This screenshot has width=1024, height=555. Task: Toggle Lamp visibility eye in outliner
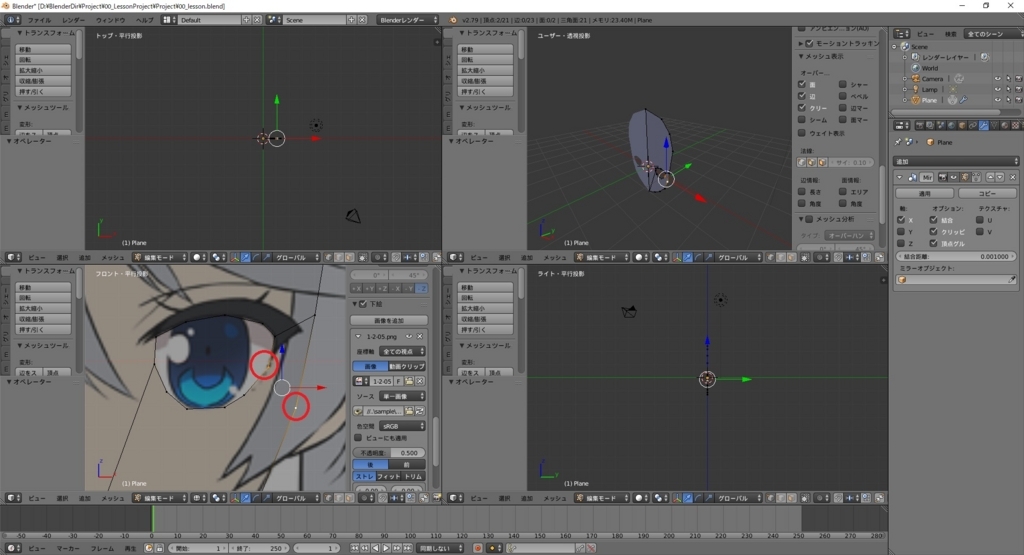[998, 89]
